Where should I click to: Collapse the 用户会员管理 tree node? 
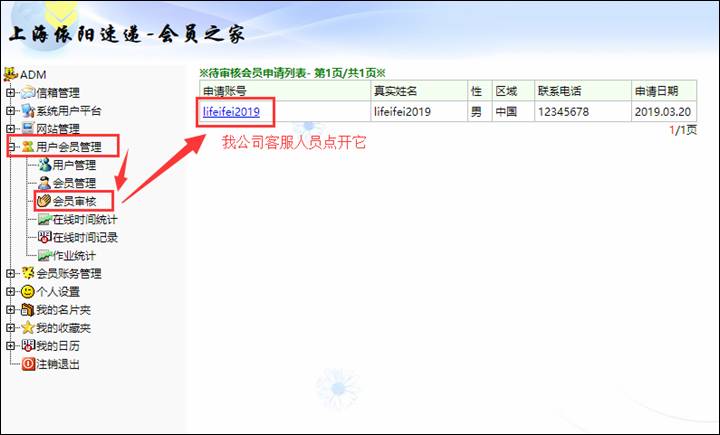(11, 147)
